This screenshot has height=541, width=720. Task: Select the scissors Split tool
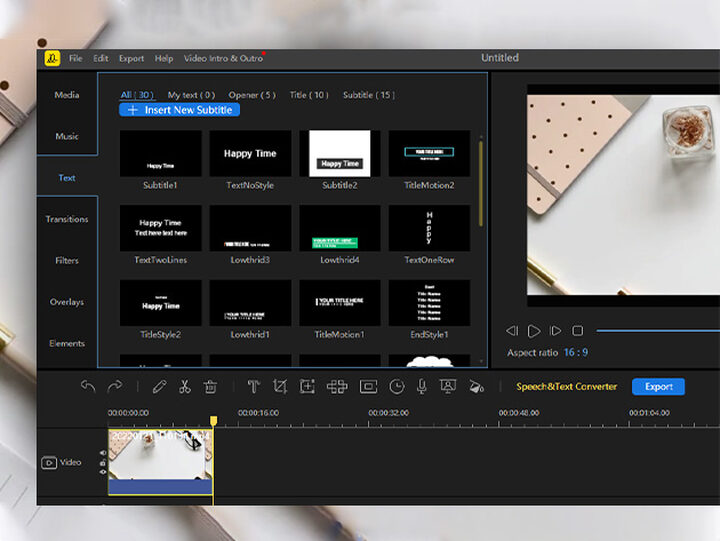click(x=185, y=386)
